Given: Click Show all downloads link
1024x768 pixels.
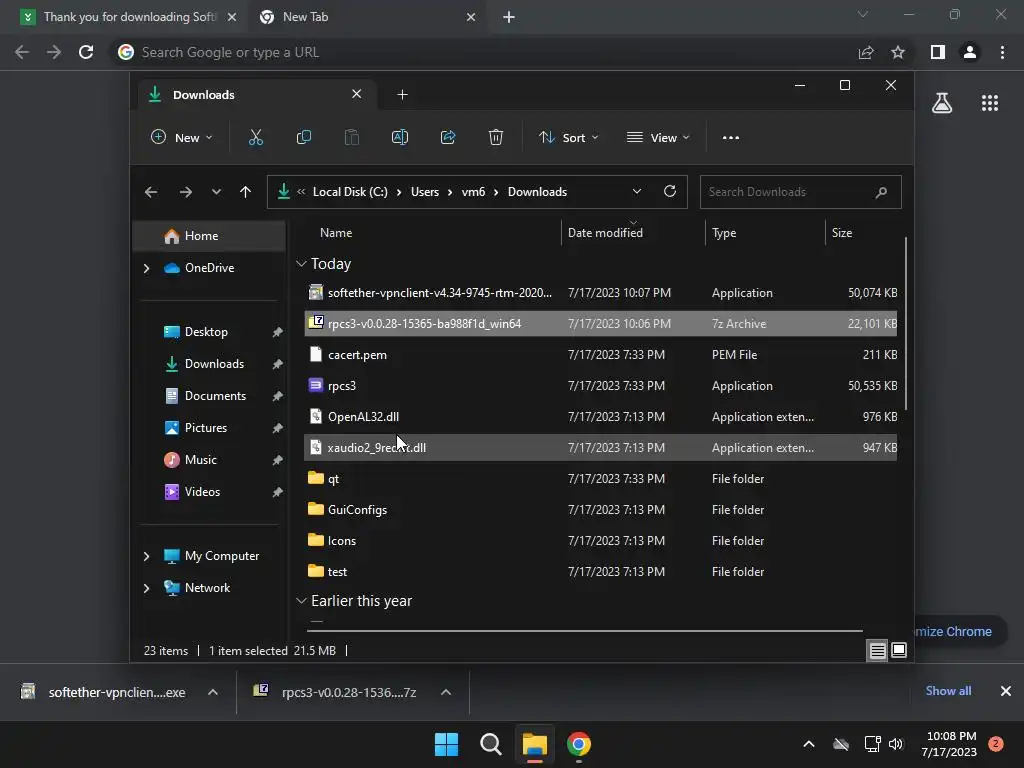Looking at the screenshot, I should coord(948,691).
